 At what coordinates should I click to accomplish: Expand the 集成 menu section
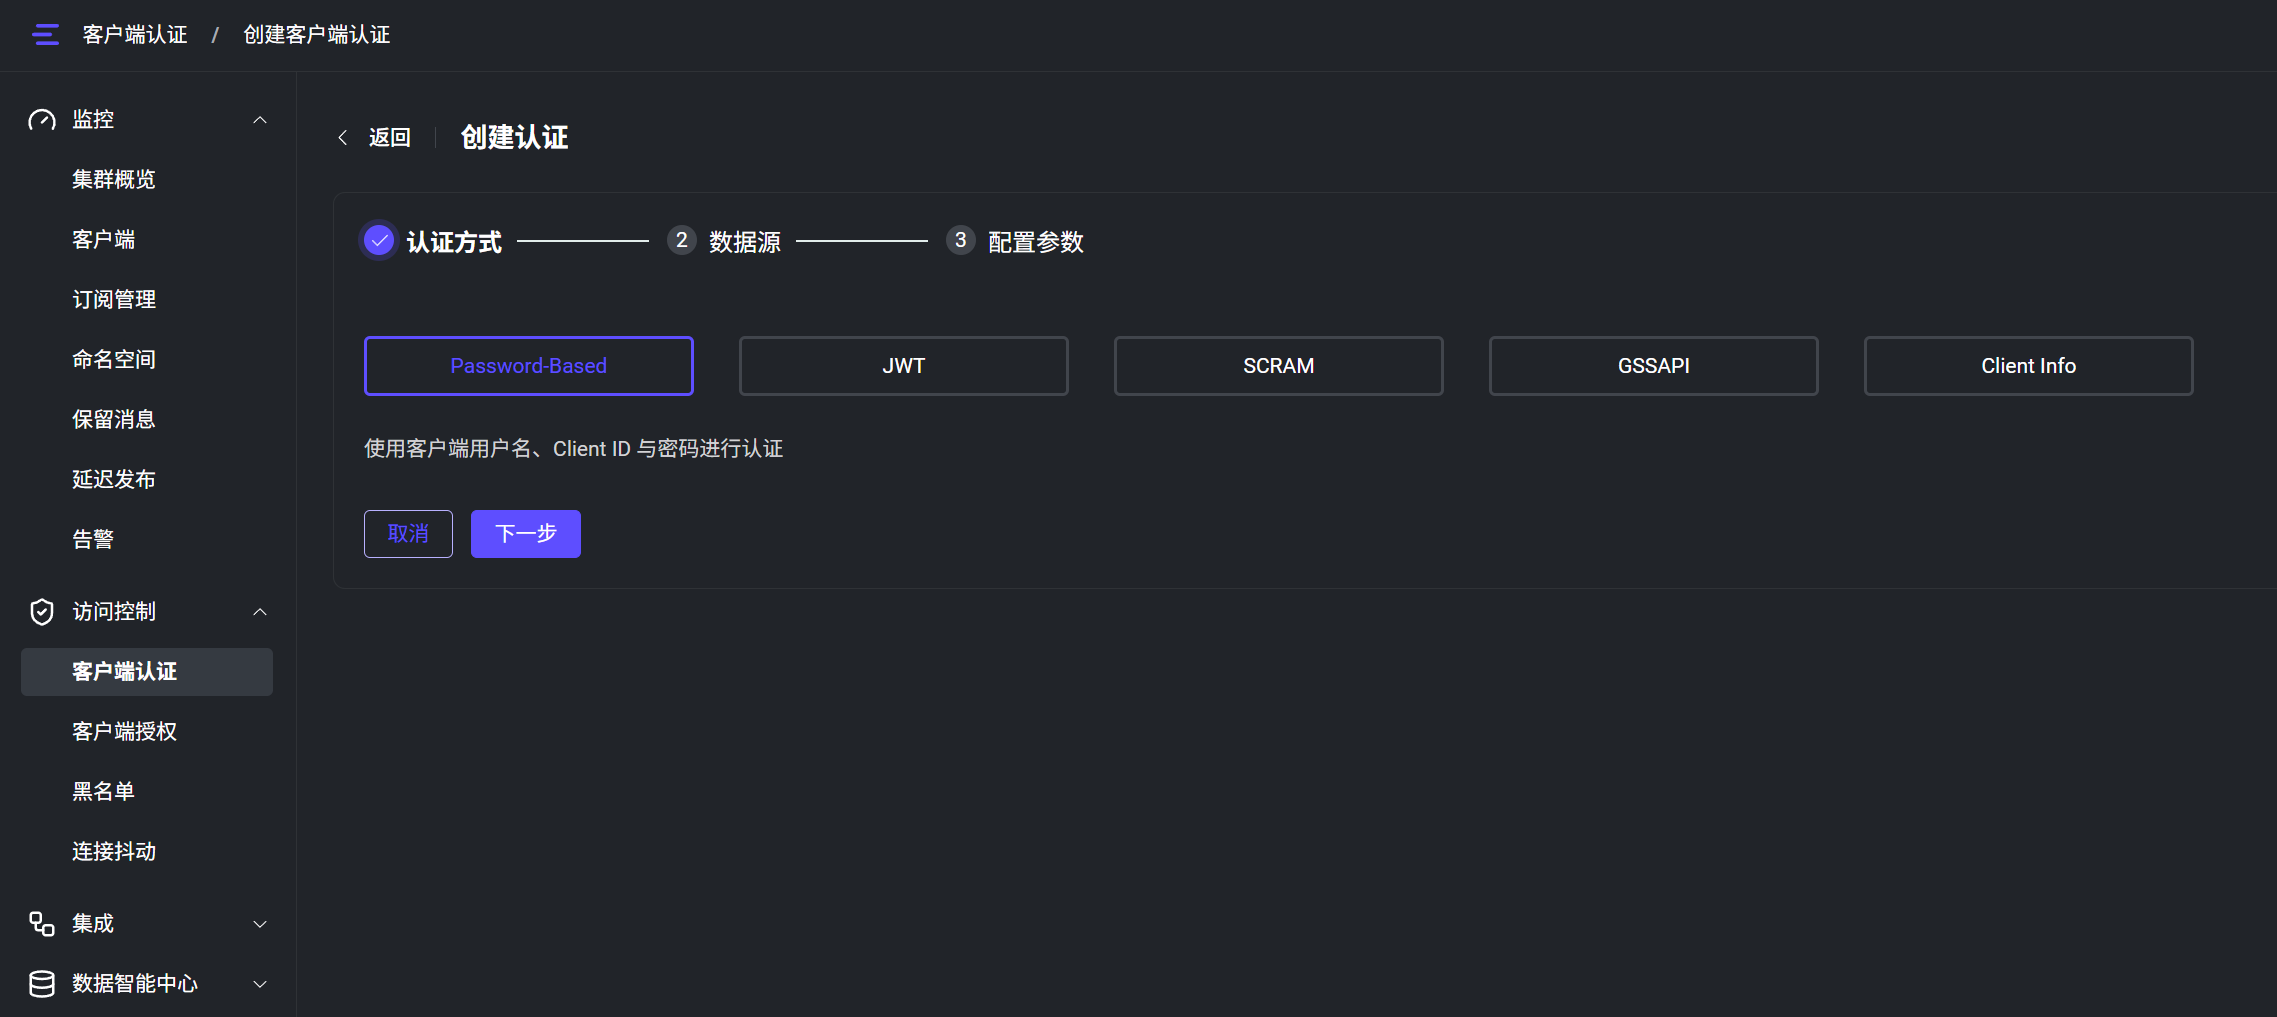(260, 924)
